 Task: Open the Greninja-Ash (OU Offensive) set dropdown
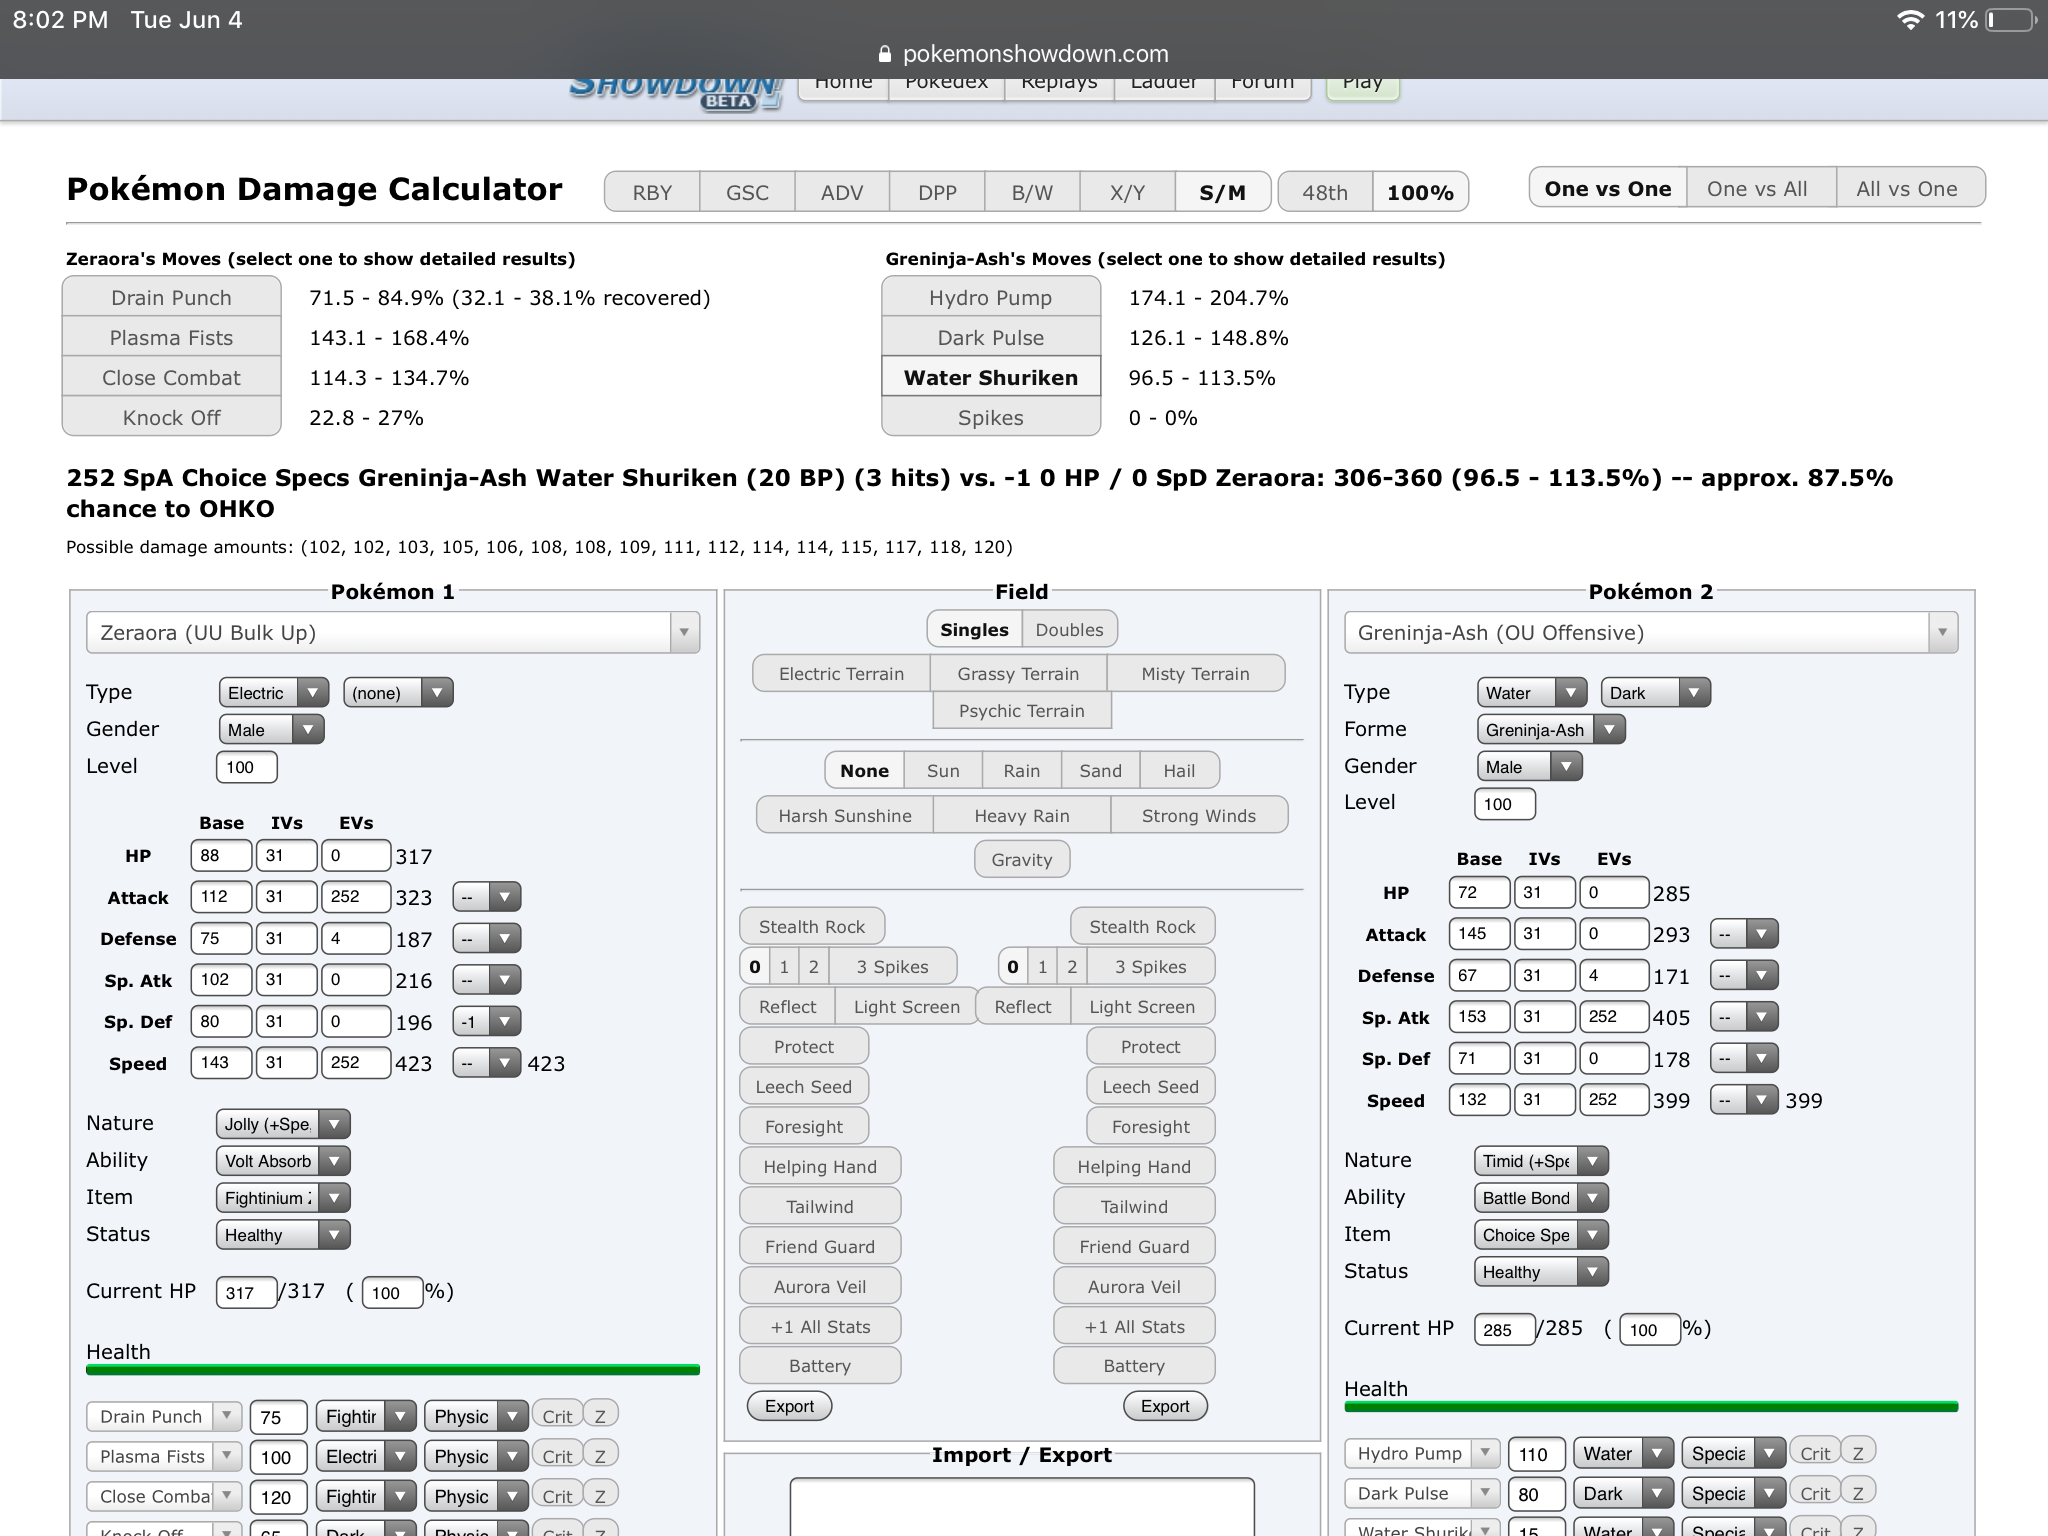(x=1651, y=632)
